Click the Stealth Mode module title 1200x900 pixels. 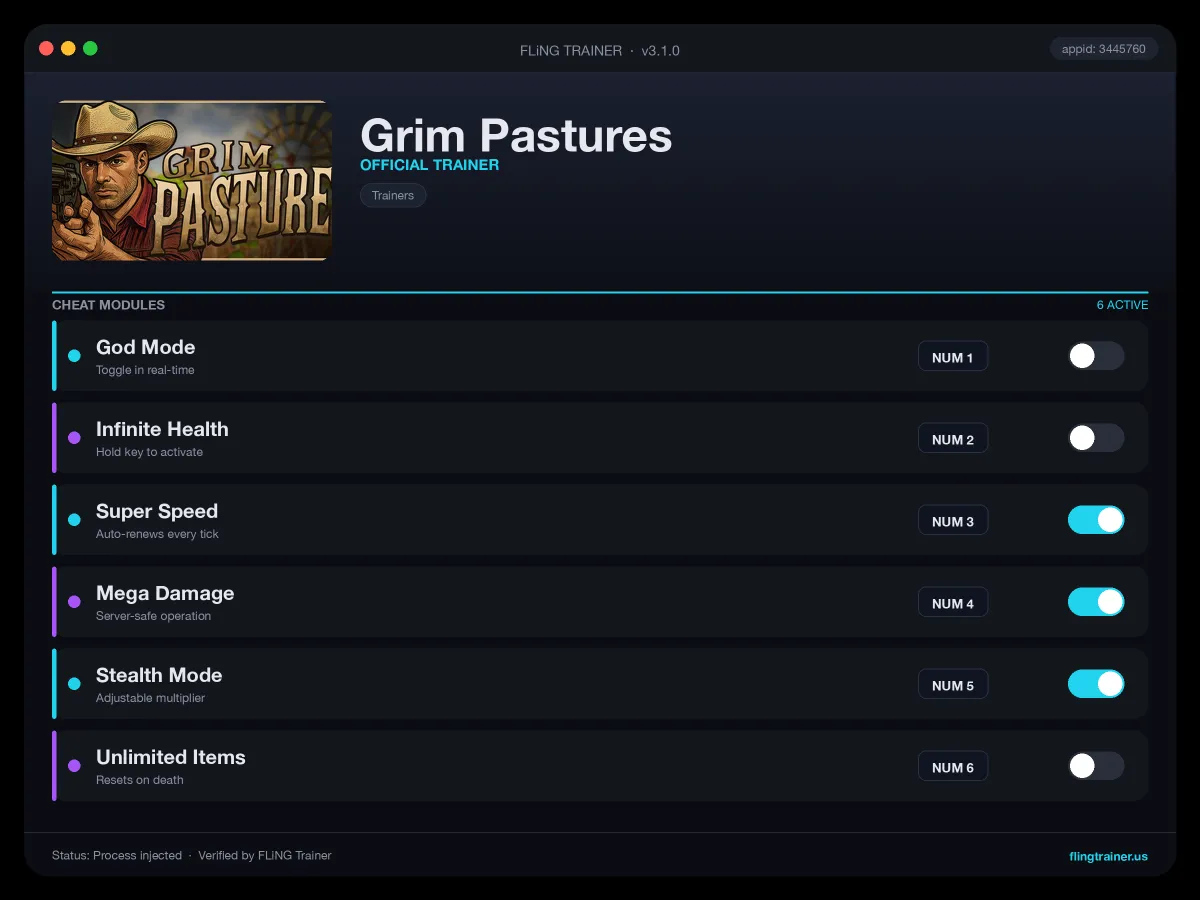click(x=159, y=675)
